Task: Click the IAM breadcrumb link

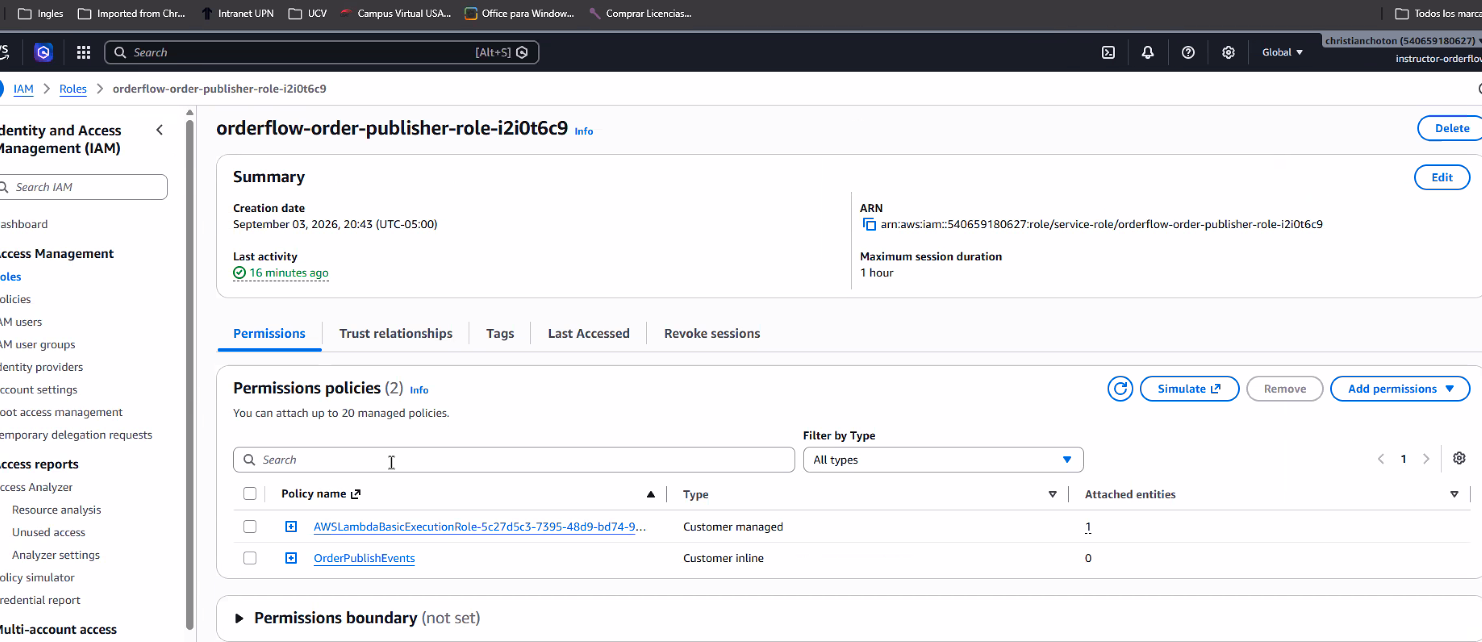Action: click(23, 89)
